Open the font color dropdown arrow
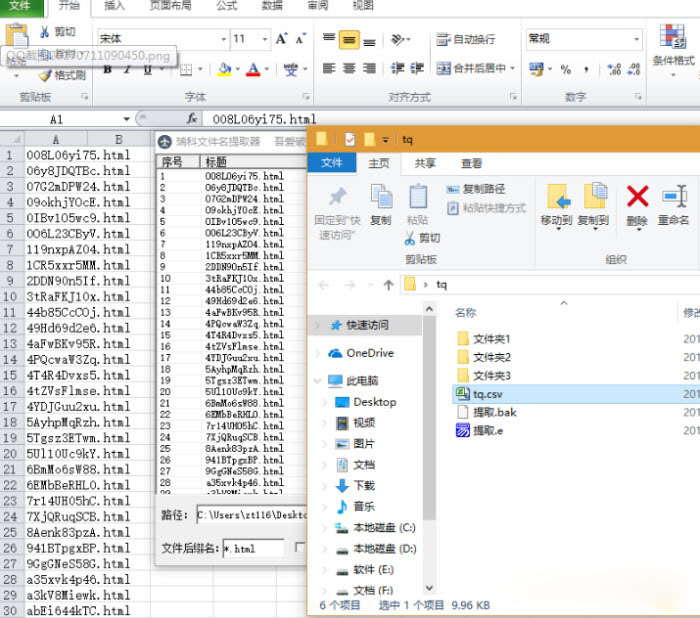The height and width of the screenshot is (618, 700). pos(267,69)
